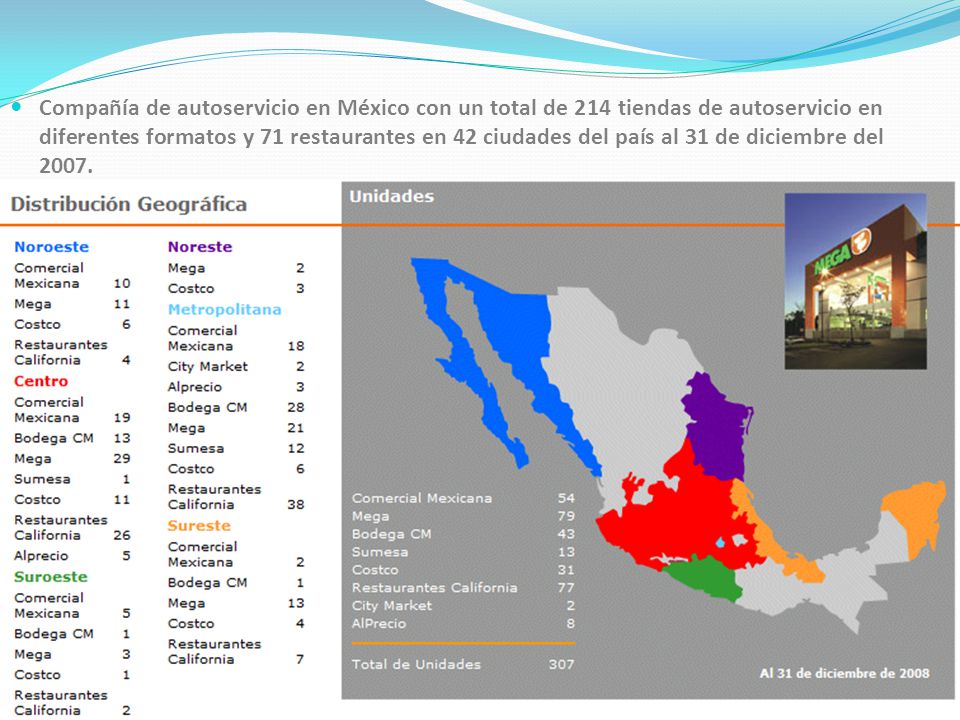
Task: Click the light blue Metropolitana dot on map
Action: [721, 542]
